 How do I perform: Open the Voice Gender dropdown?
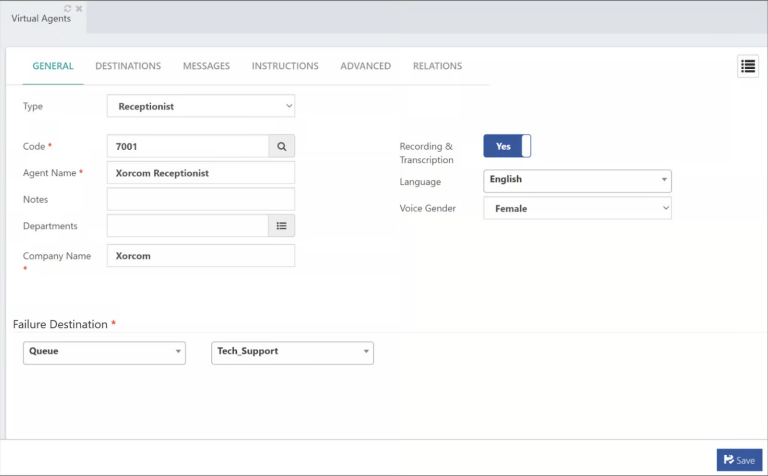pyautogui.click(x=577, y=208)
